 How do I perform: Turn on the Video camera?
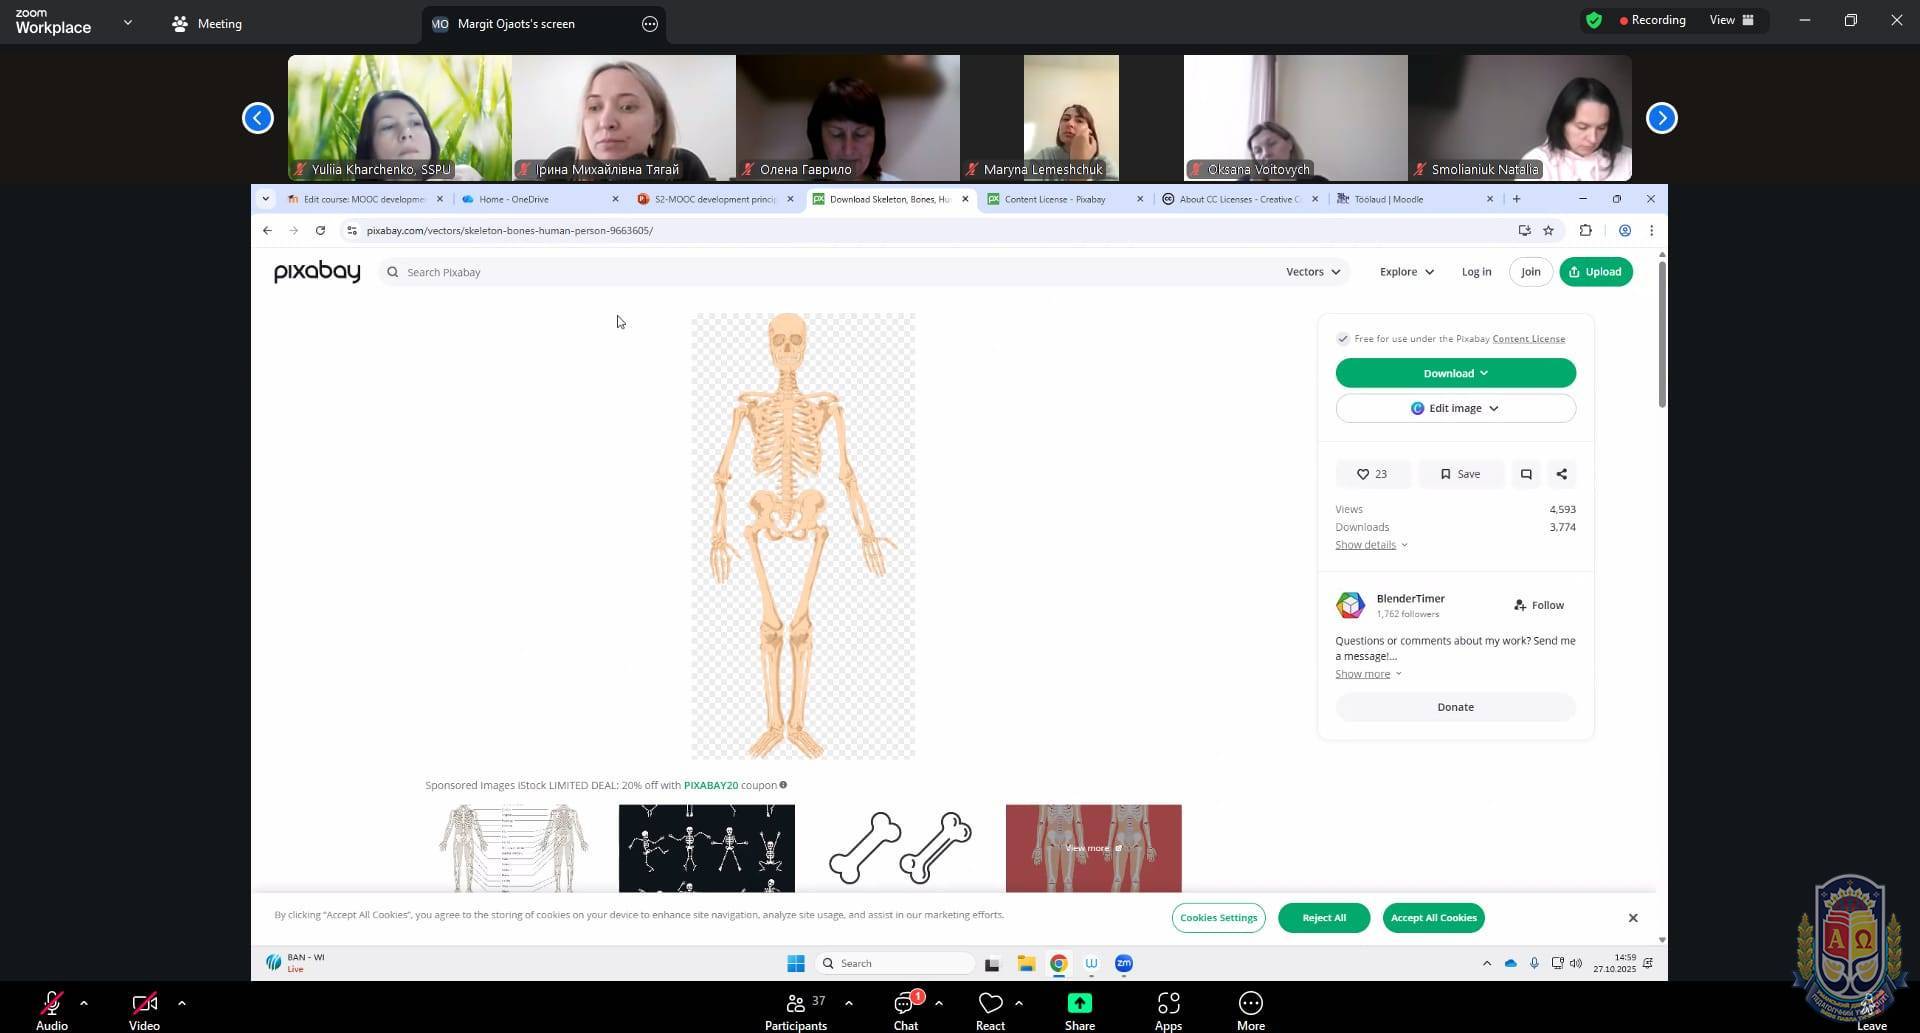(144, 1004)
